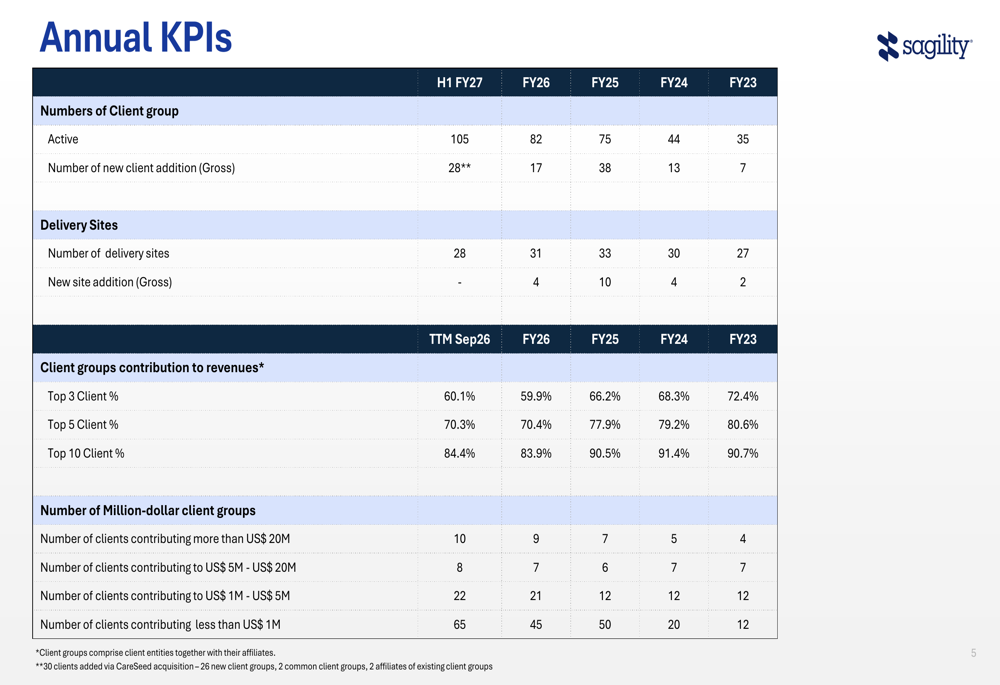Click Top 5 Client % label
The height and width of the screenshot is (685, 1000).
pyautogui.click(x=83, y=425)
